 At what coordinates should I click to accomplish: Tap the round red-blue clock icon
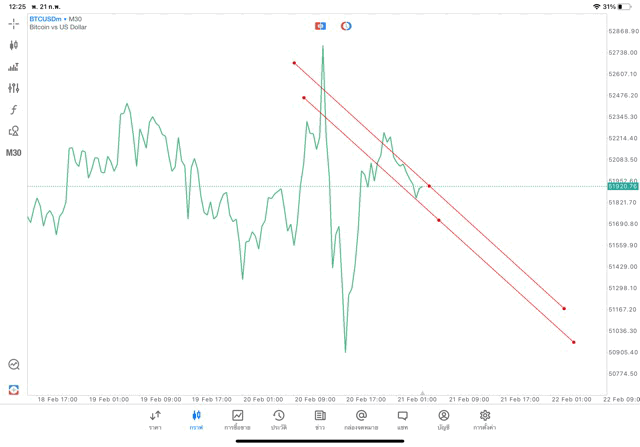pyautogui.click(x=346, y=26)
